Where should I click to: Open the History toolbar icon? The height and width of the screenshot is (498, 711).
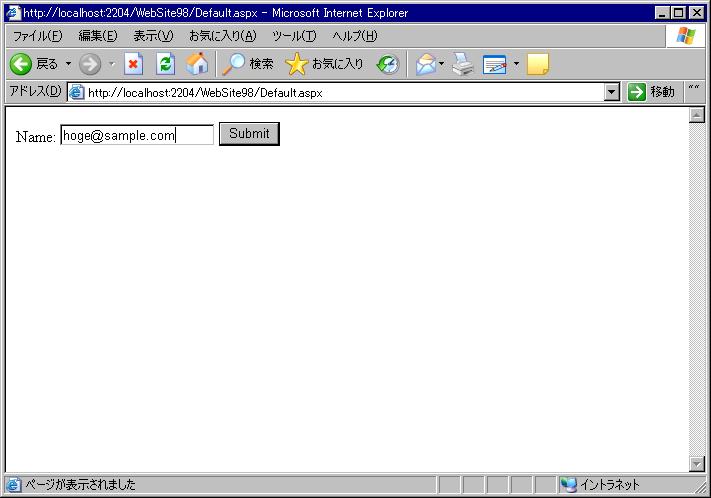pyautogui.click(x=388, y=64)
